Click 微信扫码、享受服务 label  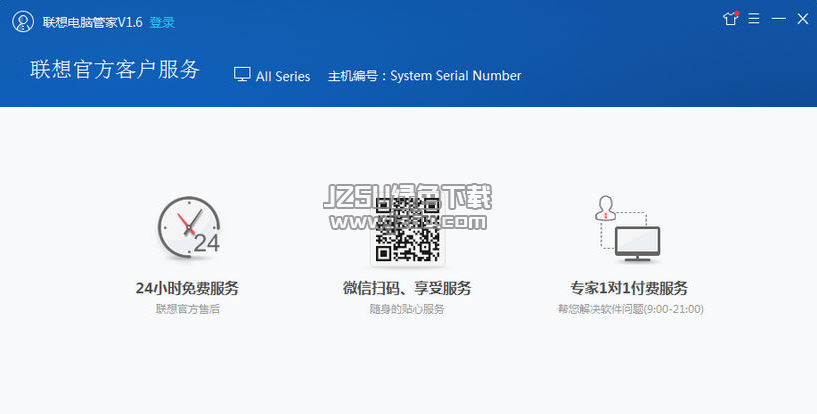pos(407,288)
